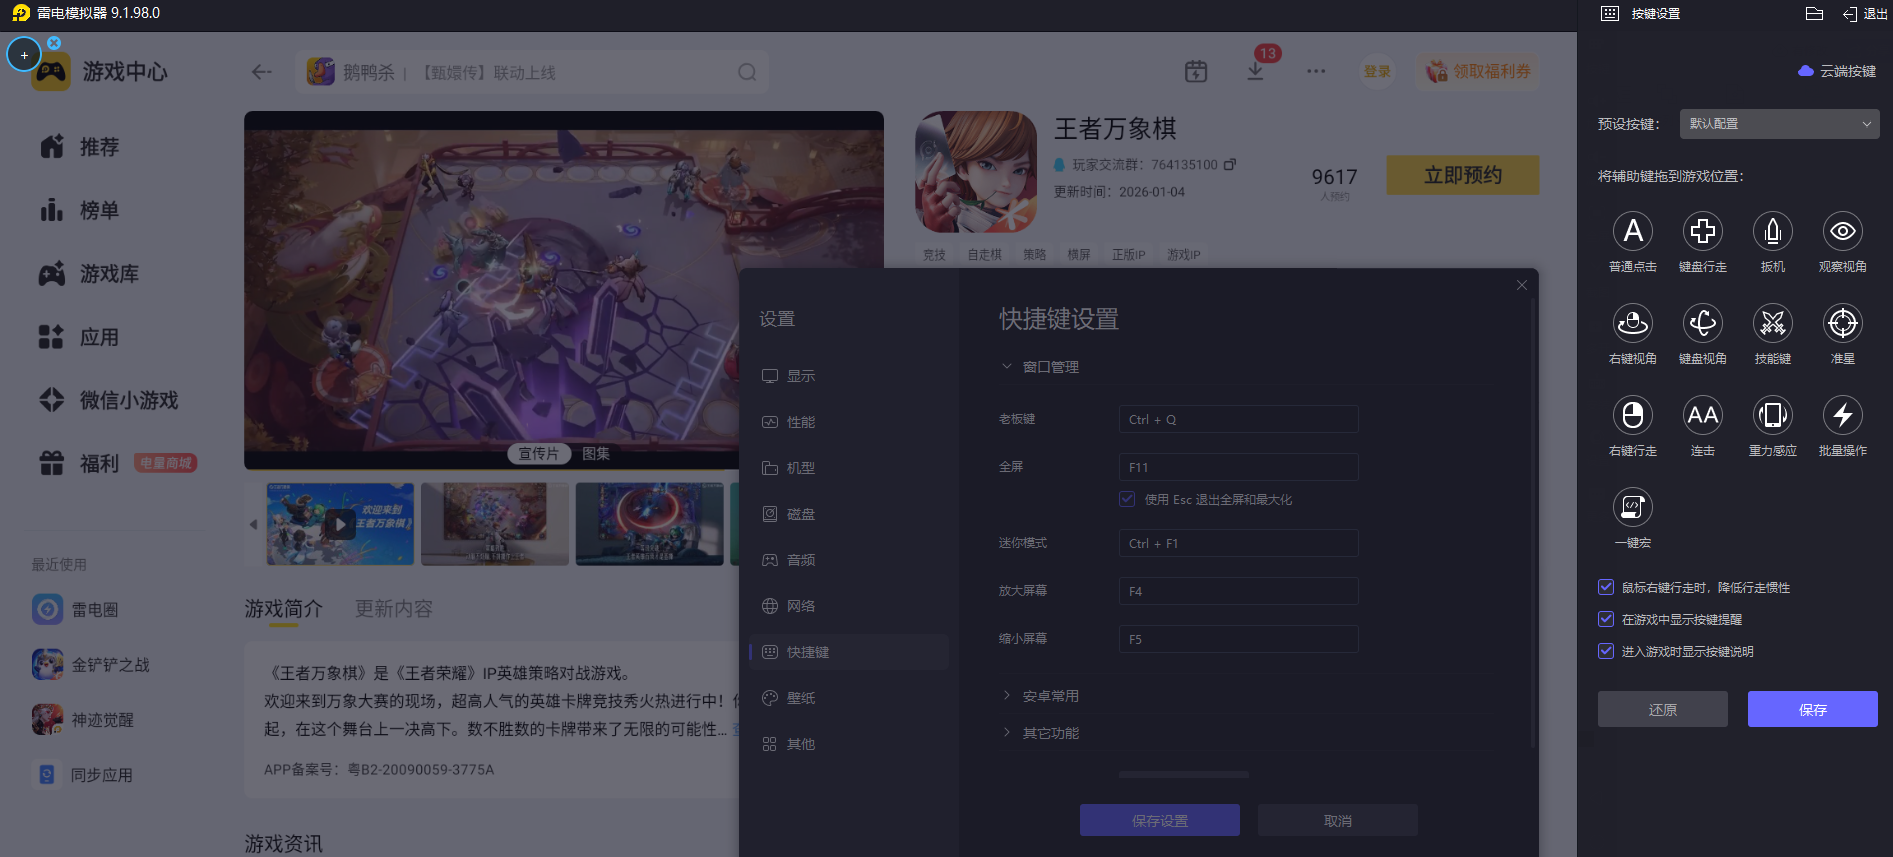
Task: Open 显示 settings category
Action: pos(849,376)
